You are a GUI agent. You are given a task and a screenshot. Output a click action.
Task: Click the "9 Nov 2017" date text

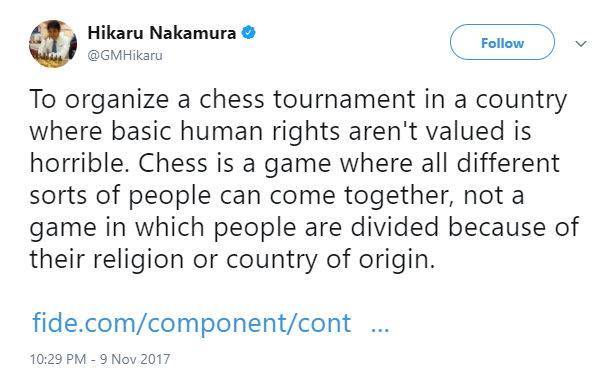pyautogui.click(x=135, y=359)
